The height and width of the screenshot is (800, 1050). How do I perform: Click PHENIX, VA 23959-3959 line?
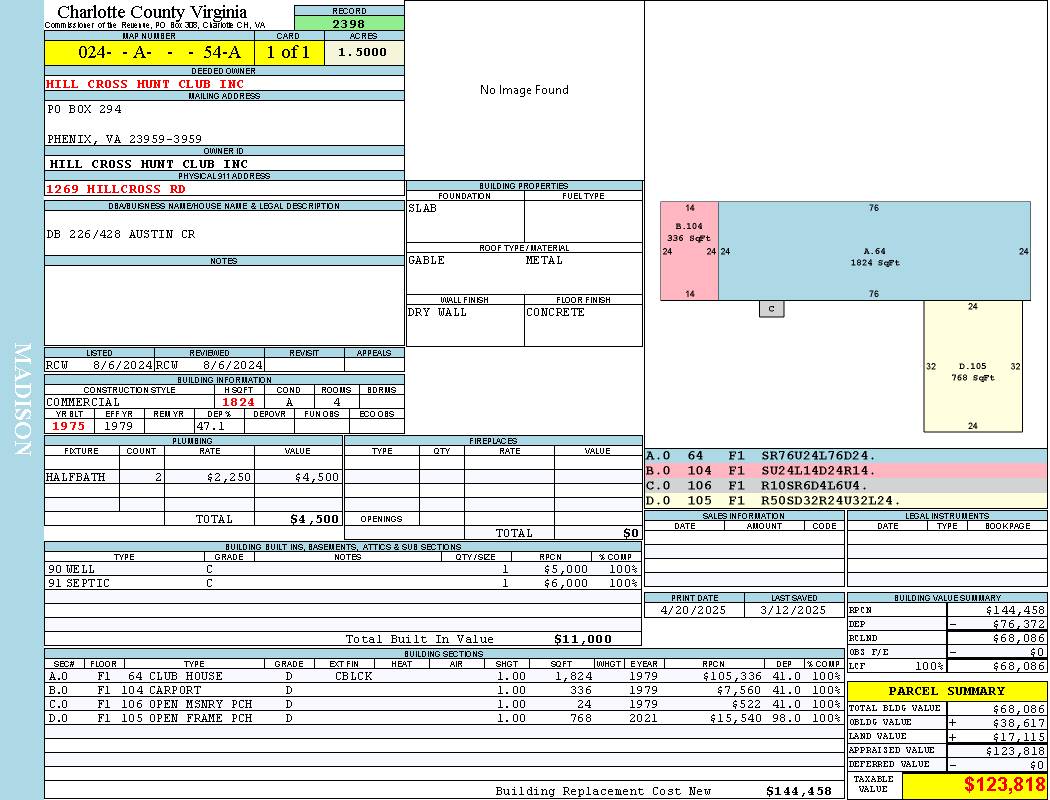[x=125, y=139]
